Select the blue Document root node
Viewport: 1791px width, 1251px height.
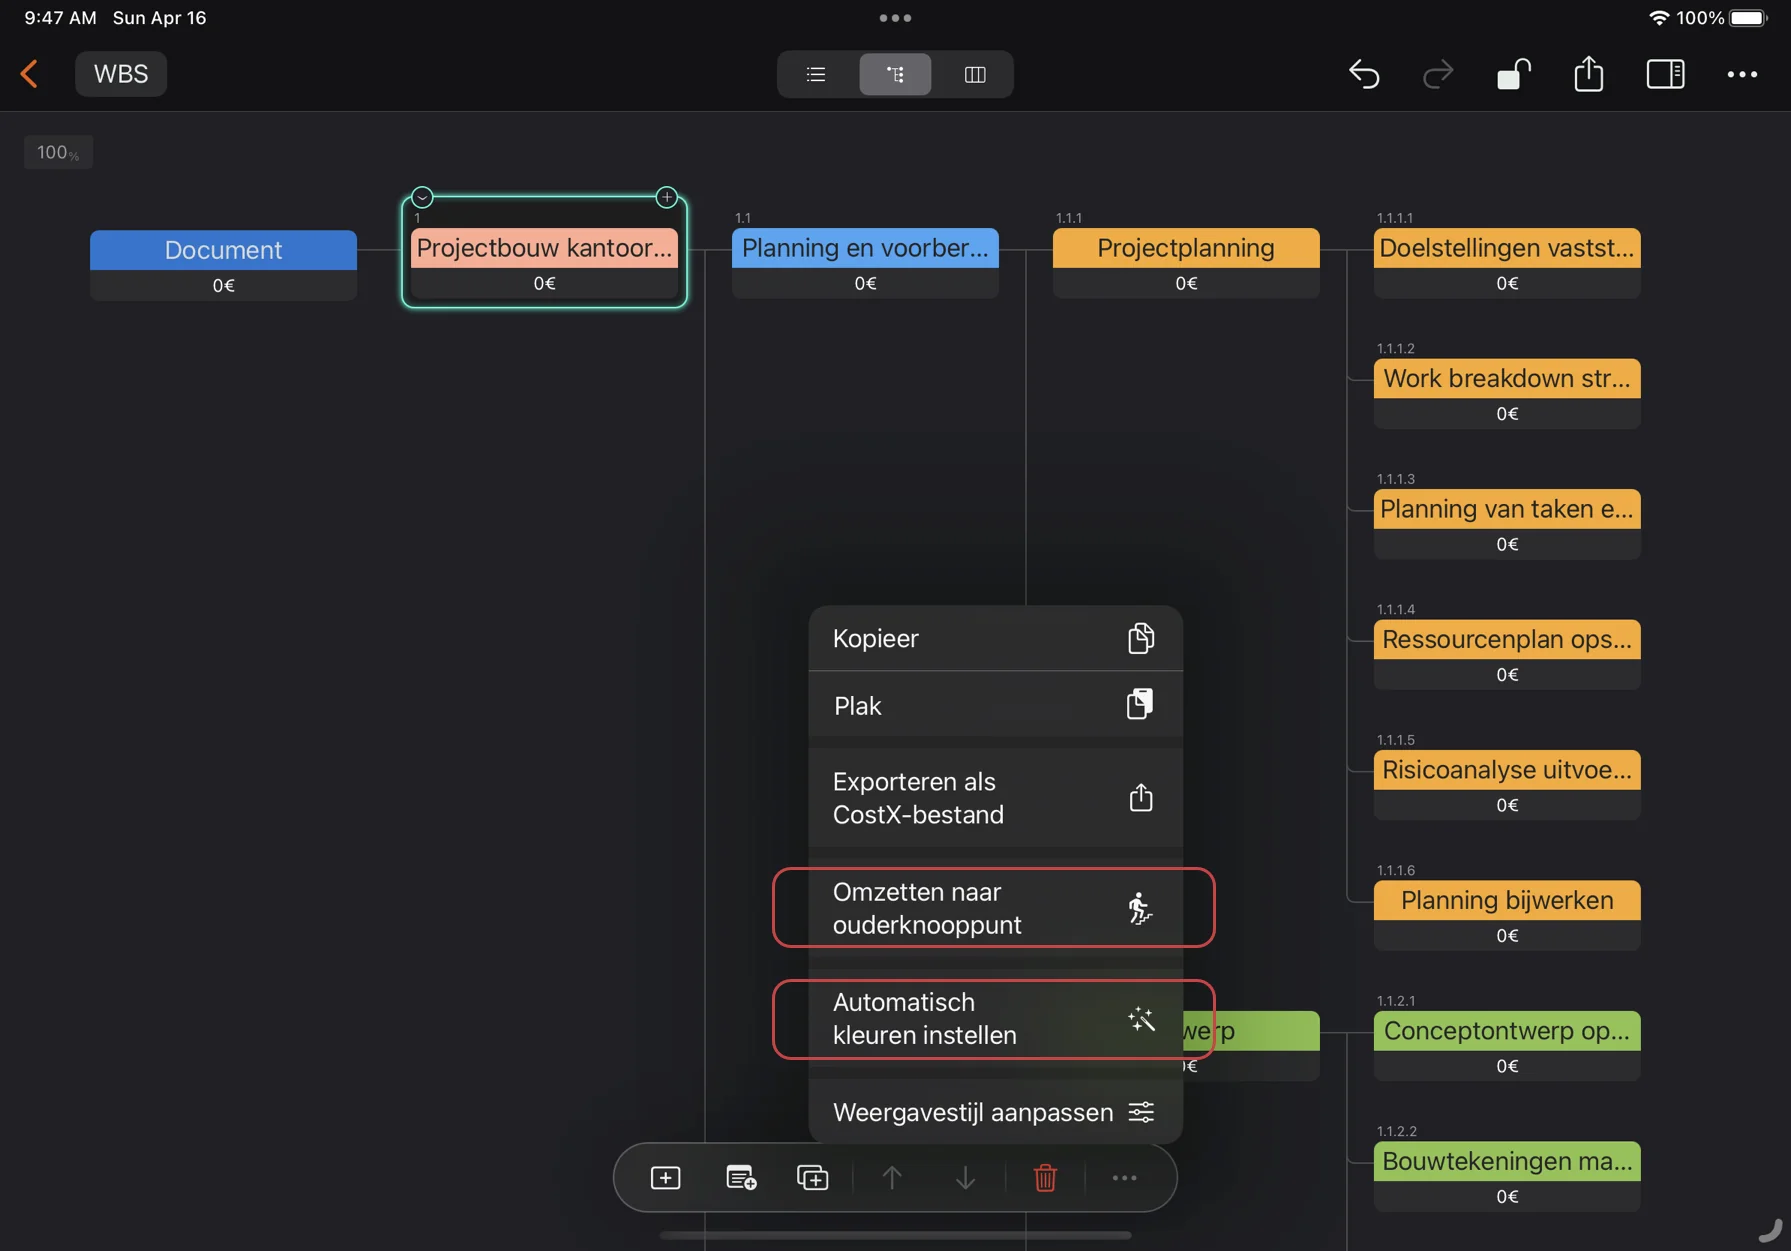223,250
